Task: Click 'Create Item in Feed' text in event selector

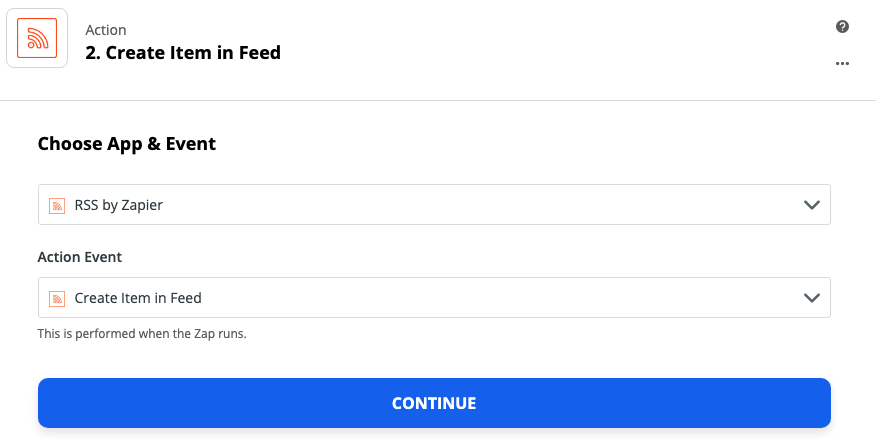Action: [138, 298]
